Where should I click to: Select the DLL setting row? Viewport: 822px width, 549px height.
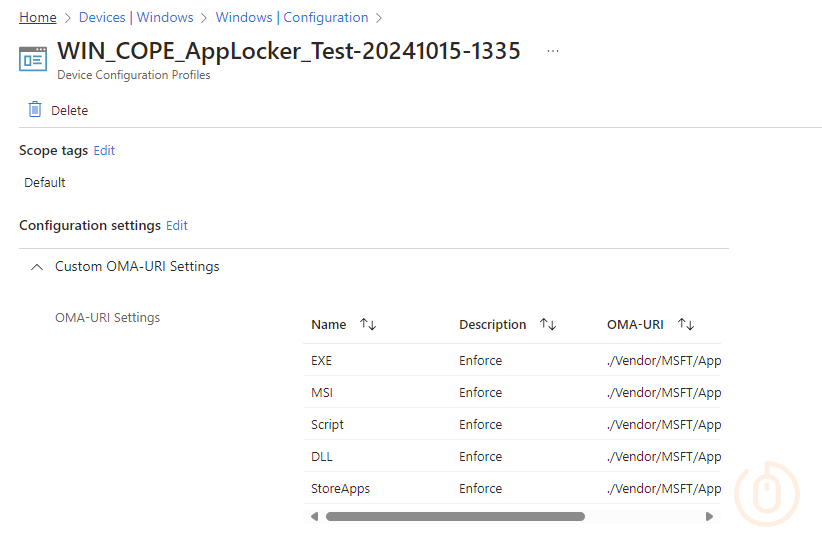pyautogui.click(x=321, y=456)
